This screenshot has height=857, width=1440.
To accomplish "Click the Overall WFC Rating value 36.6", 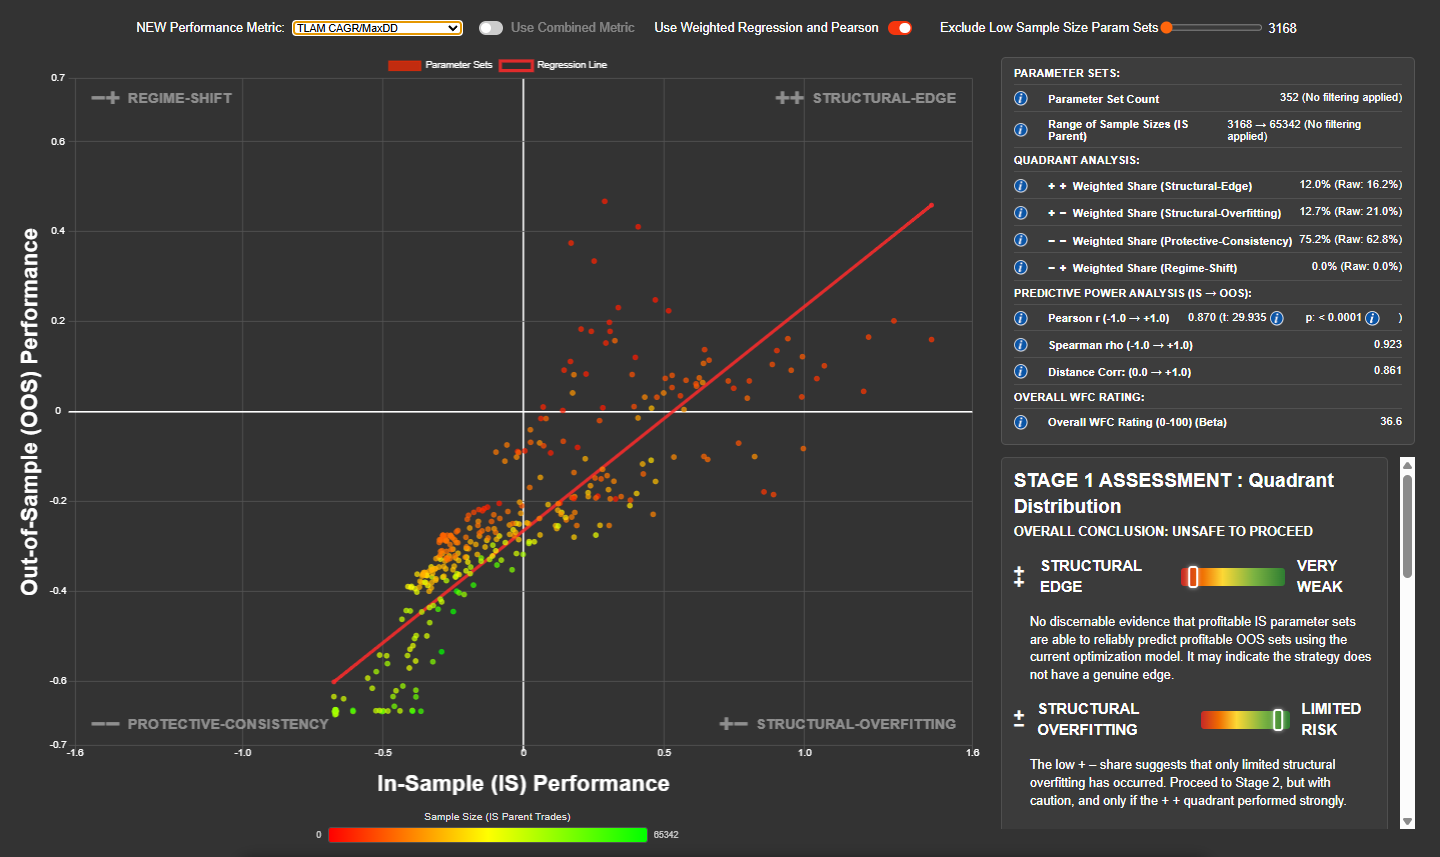I will [1391, 422].
